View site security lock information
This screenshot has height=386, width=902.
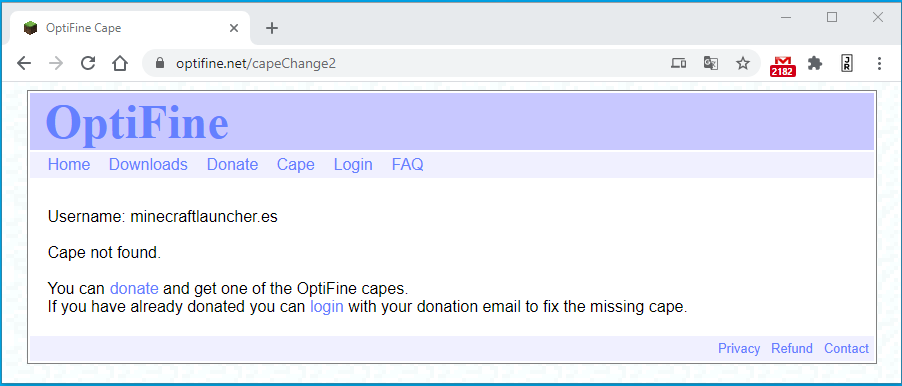(x=160, y=63)
